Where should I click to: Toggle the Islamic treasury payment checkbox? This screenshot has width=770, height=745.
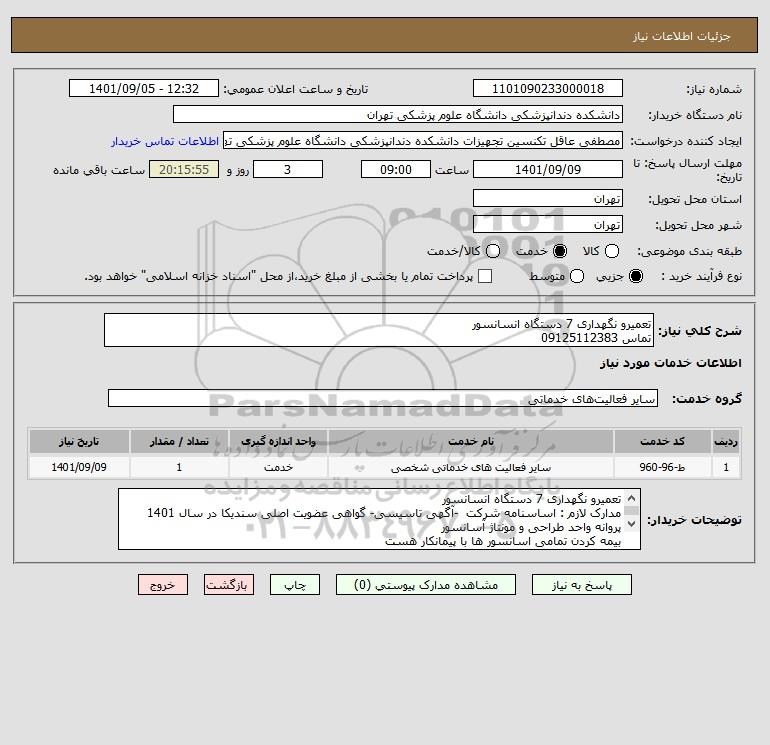click(485, 276)
